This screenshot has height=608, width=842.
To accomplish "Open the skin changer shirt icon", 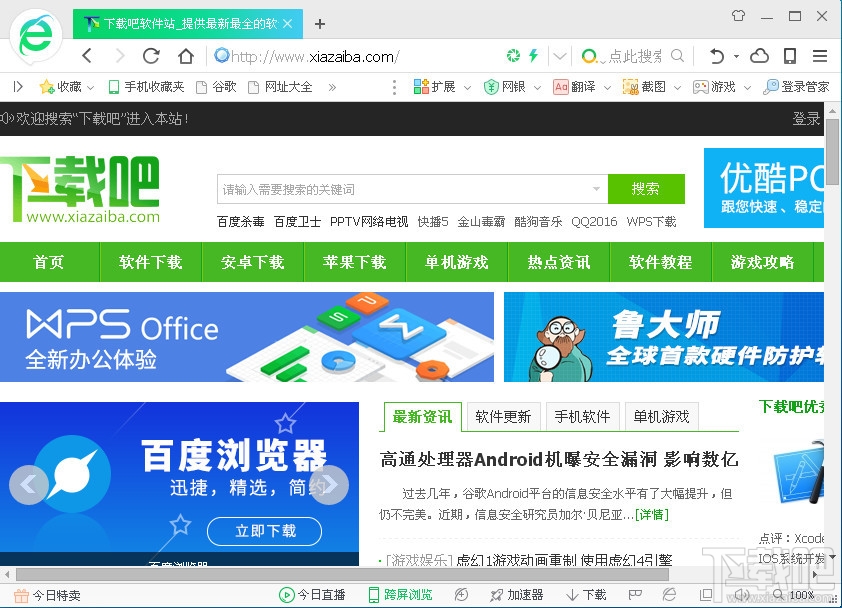I will click(x=738, y=16).
